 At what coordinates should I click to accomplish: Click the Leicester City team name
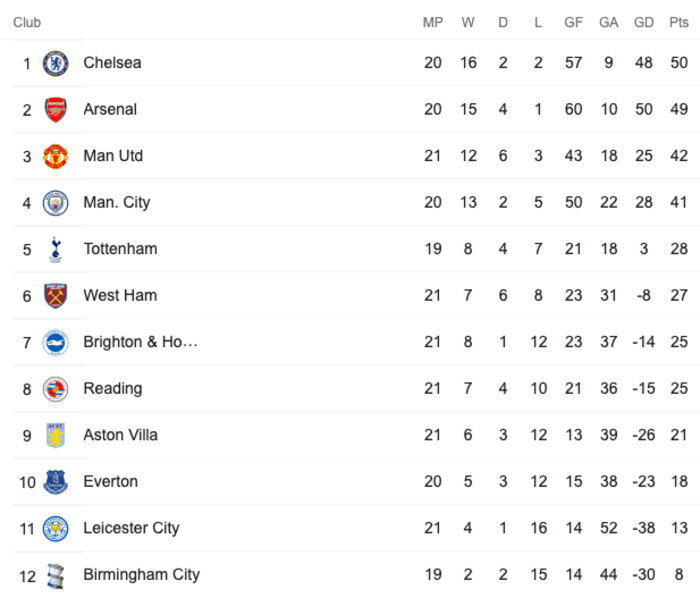(x=131, y=528)
